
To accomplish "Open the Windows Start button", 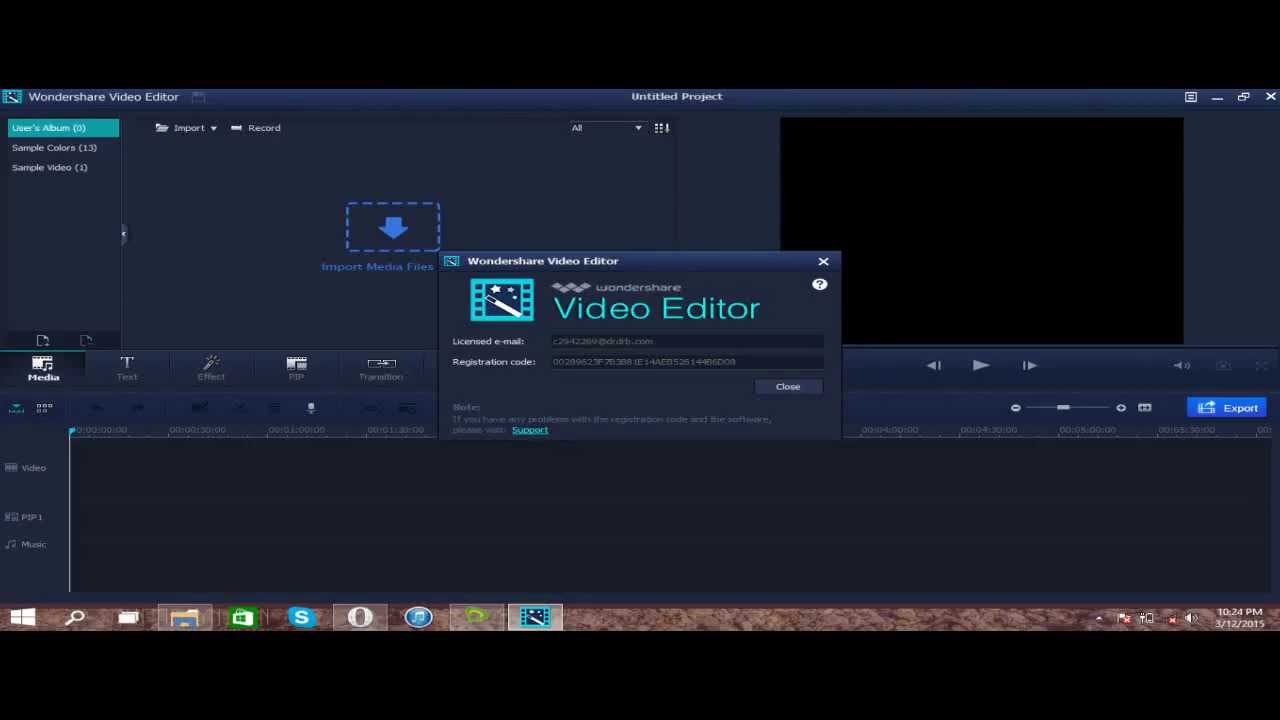I will click(x=22, y=618).
